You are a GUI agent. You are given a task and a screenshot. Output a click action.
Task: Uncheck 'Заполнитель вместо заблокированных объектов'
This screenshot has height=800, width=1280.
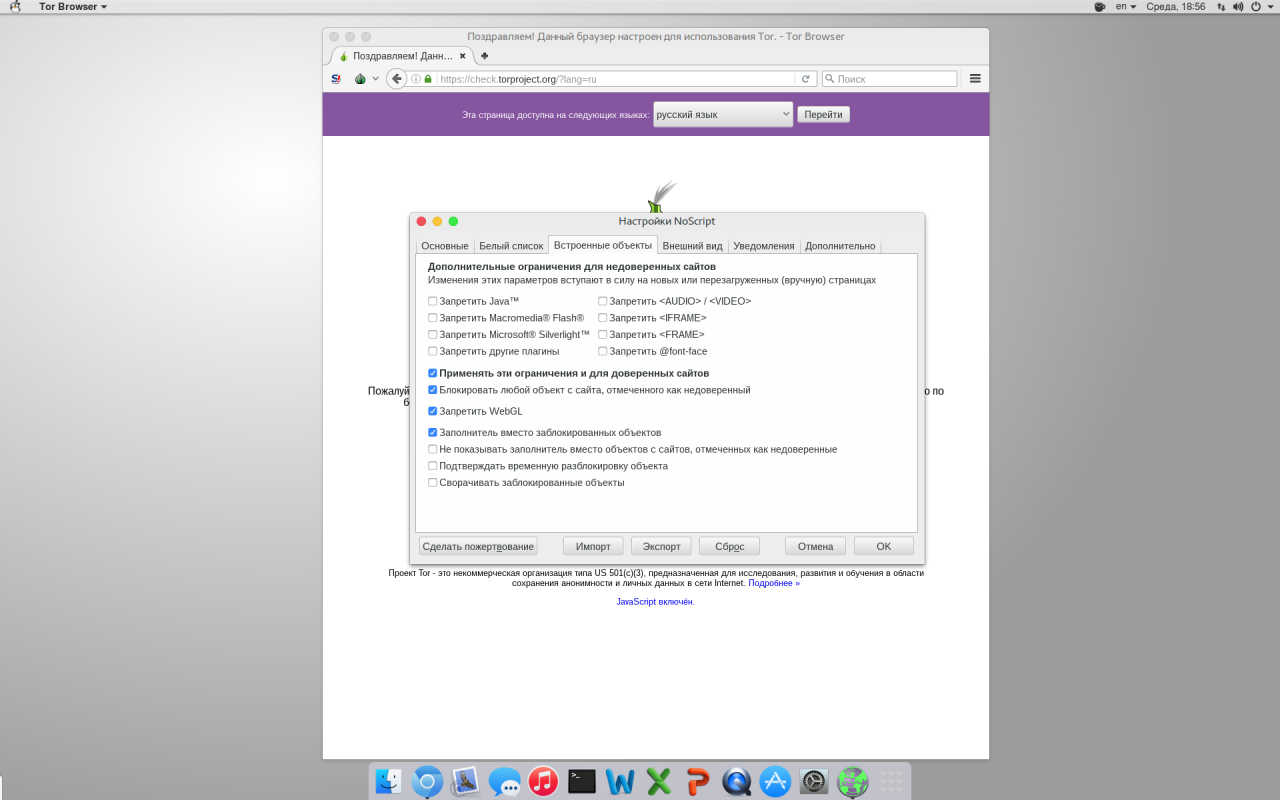pos(433,433)
